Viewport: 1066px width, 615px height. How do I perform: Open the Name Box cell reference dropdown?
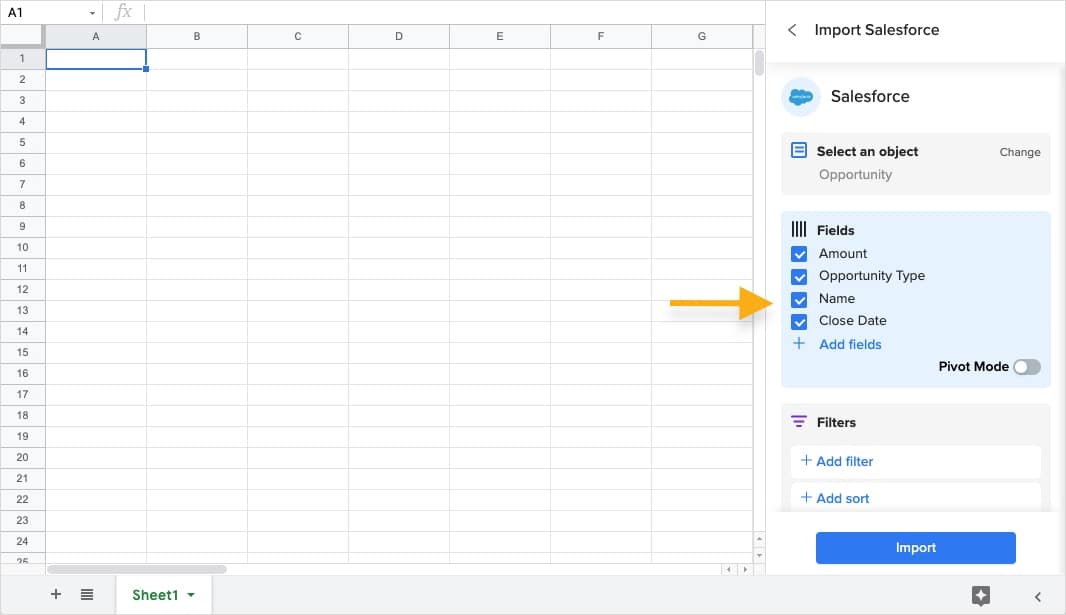tap(92, 13)
